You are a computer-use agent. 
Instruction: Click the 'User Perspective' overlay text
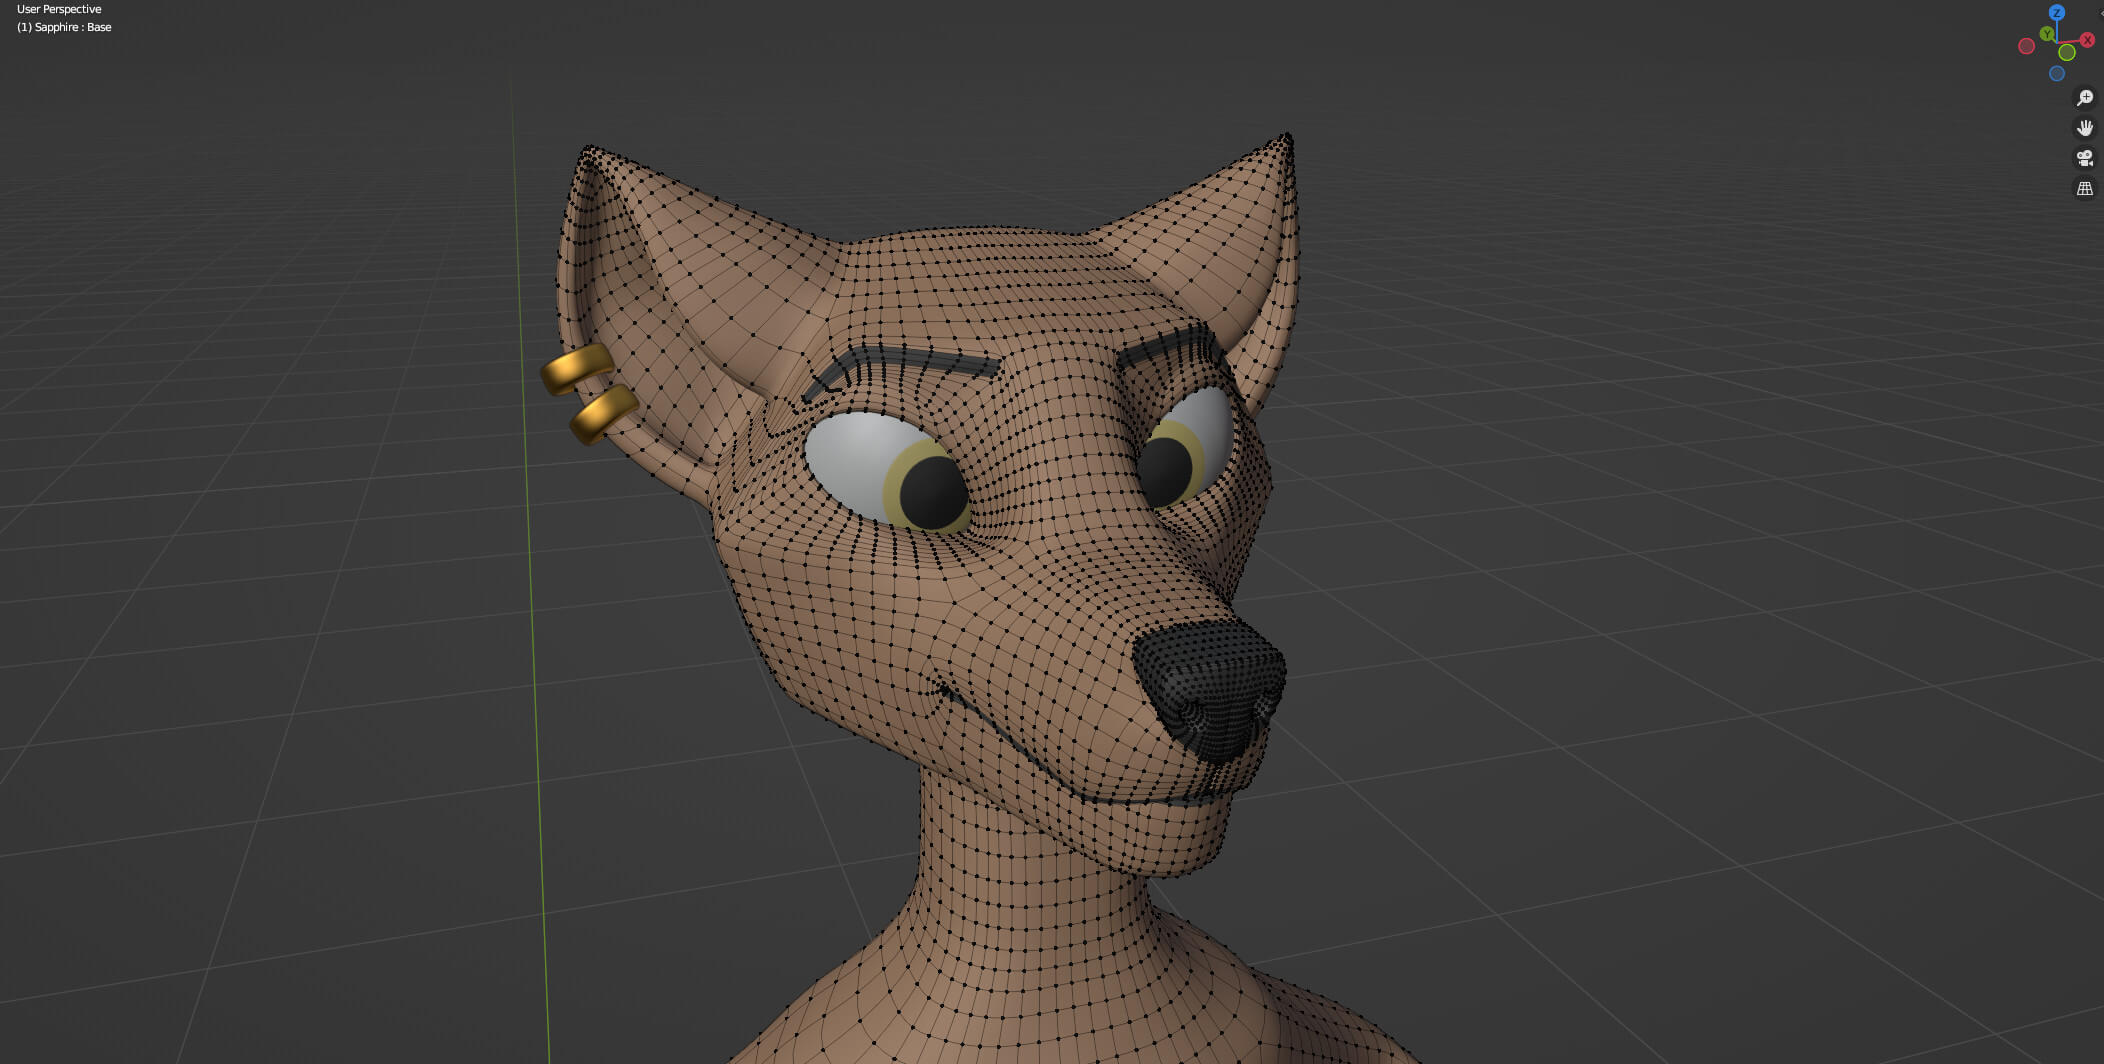(x=59, y=9)
